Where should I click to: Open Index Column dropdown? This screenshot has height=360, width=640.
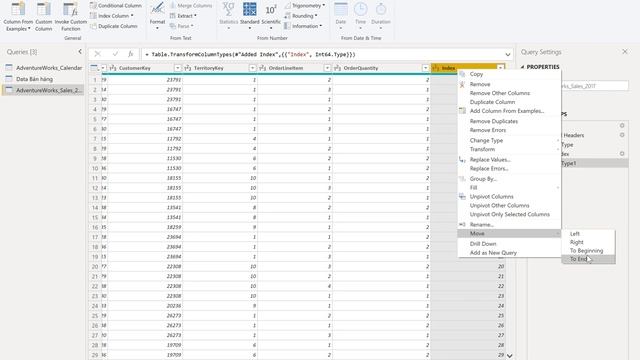112,16
